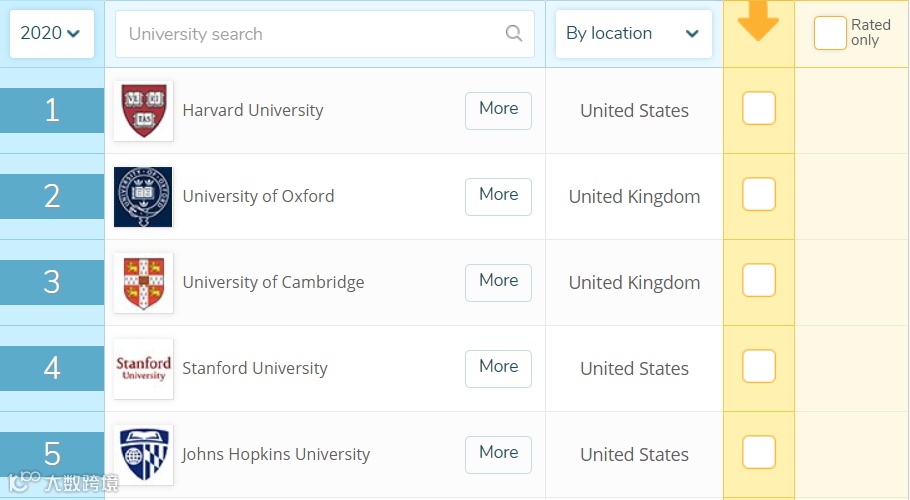Check the compare box for Stanford University
Image resolution: width=910 pixels, height=500 pixels.
click(759, 366)
